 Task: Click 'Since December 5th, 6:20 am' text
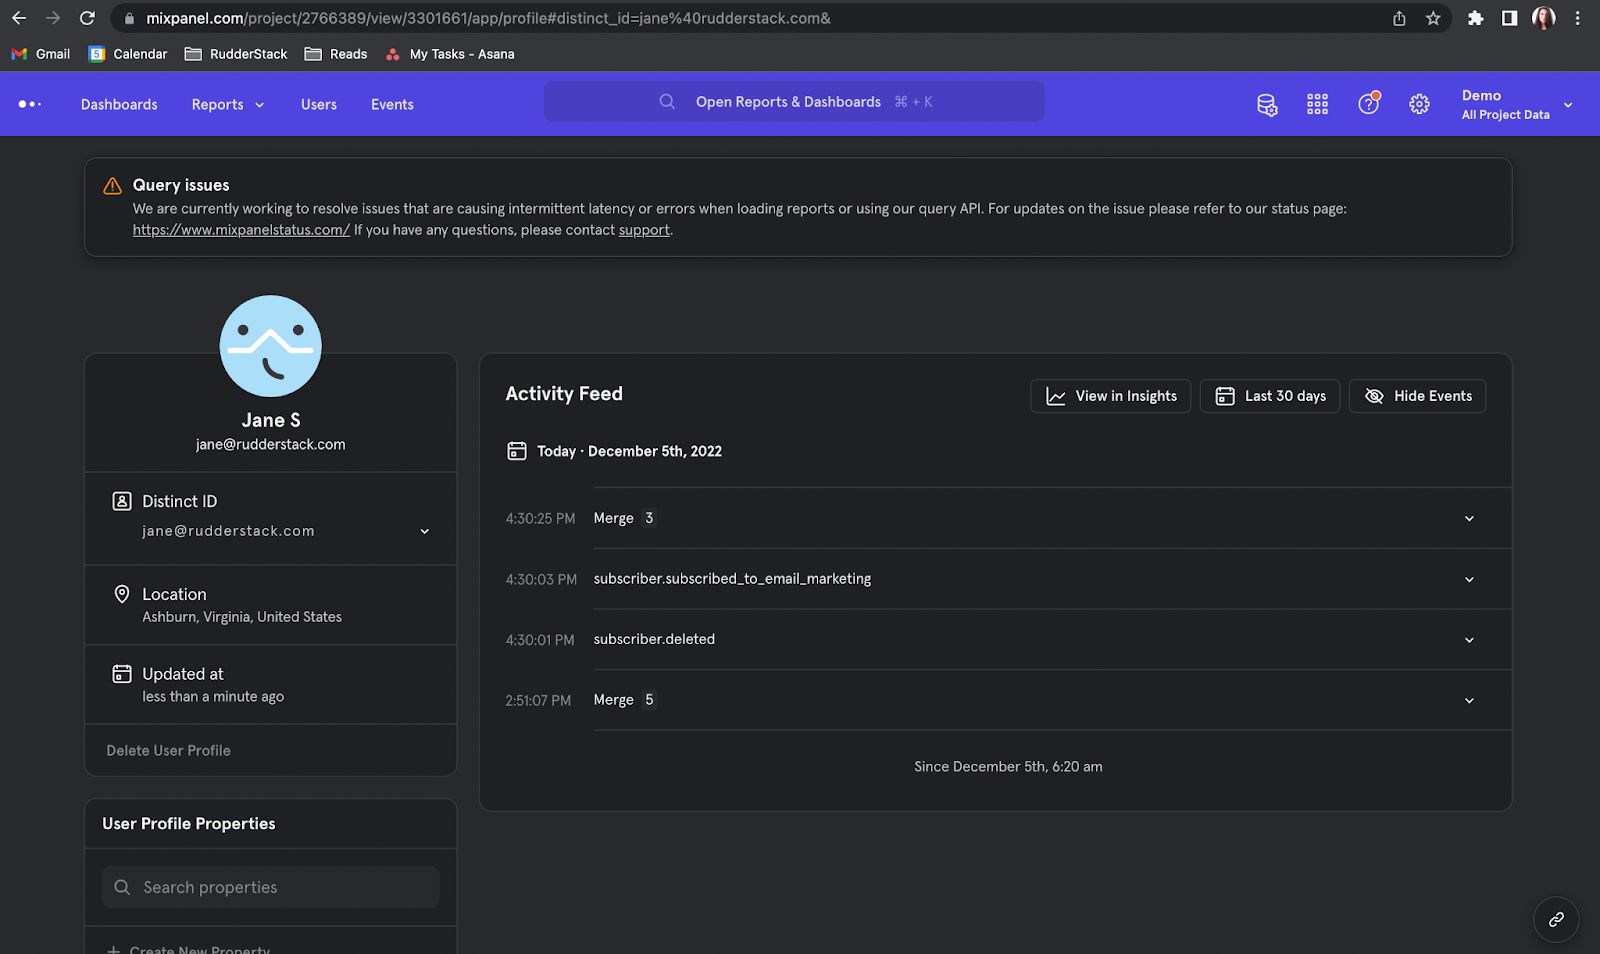1008,767
